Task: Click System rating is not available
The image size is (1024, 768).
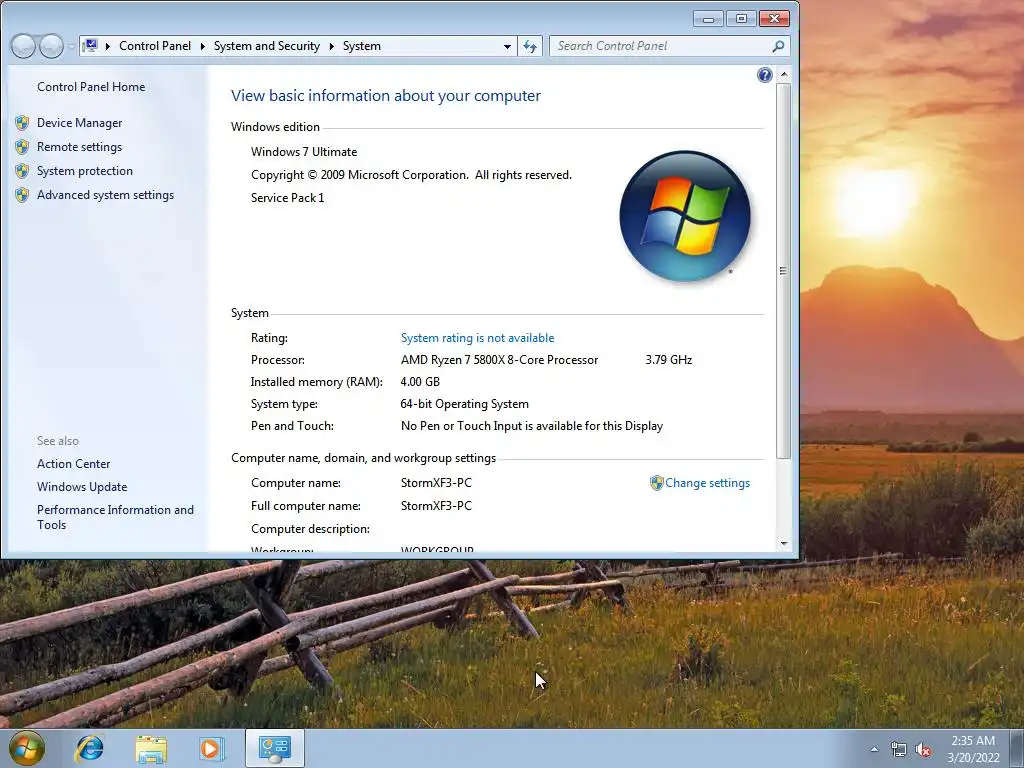Action: click(x=477, y=338)
